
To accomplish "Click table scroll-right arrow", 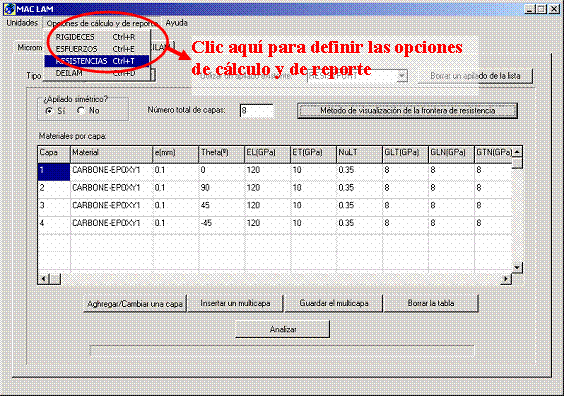I will pyautogui.click(x=506, y=279).
